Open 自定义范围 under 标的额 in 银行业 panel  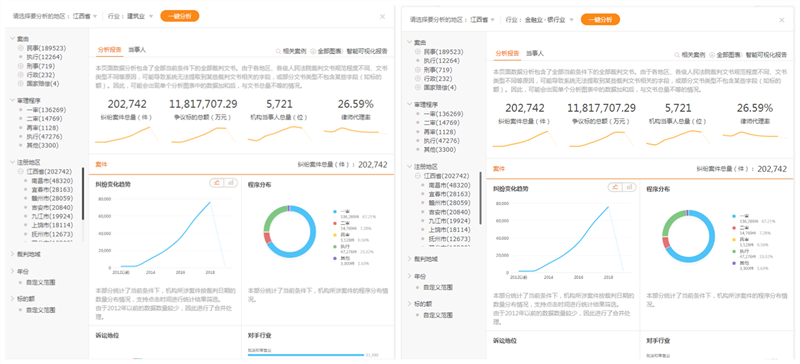coord(438,315)
